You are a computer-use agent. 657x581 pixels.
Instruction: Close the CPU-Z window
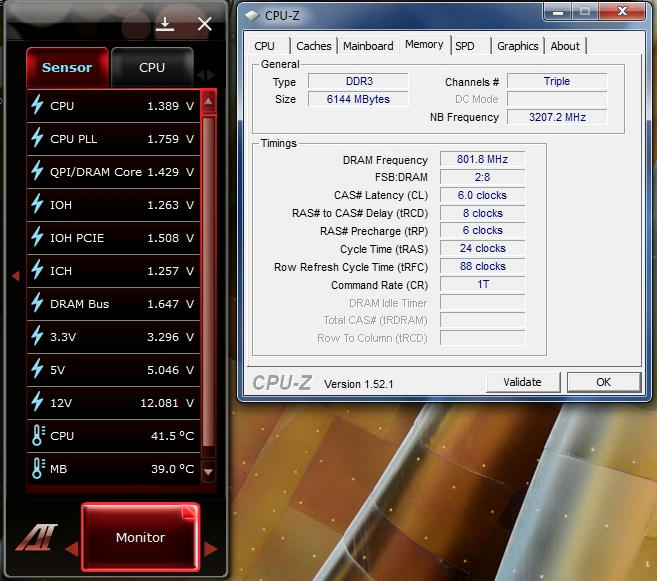click(622, 11)
